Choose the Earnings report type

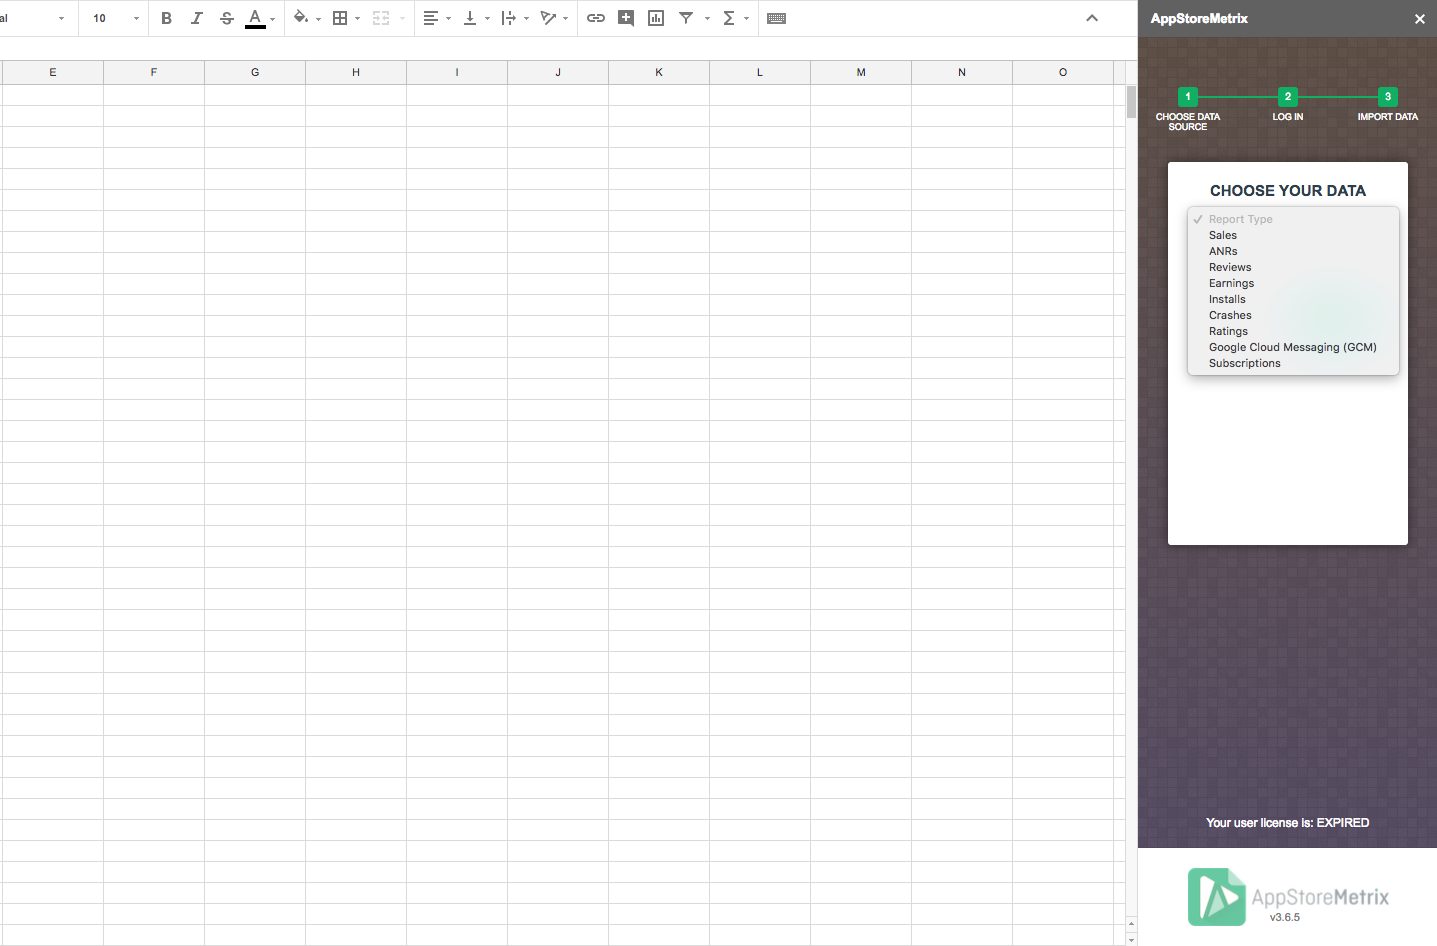1293,283
